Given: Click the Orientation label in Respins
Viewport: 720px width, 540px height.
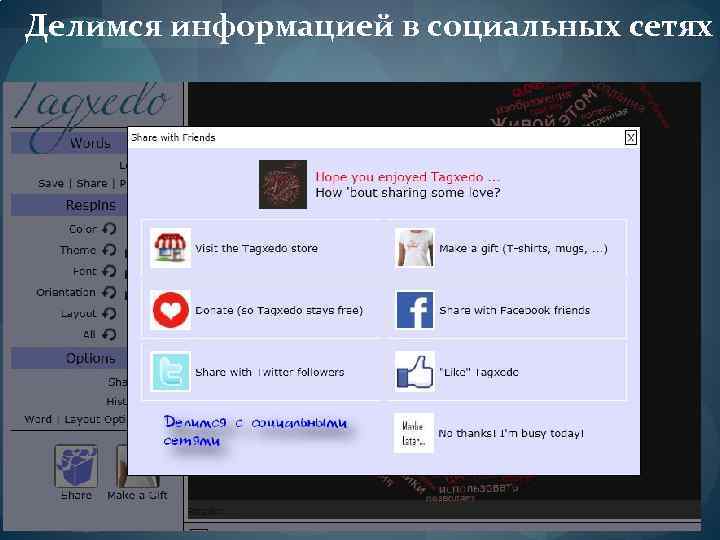Looking at the screenshot, I should (x=66, y=292).
